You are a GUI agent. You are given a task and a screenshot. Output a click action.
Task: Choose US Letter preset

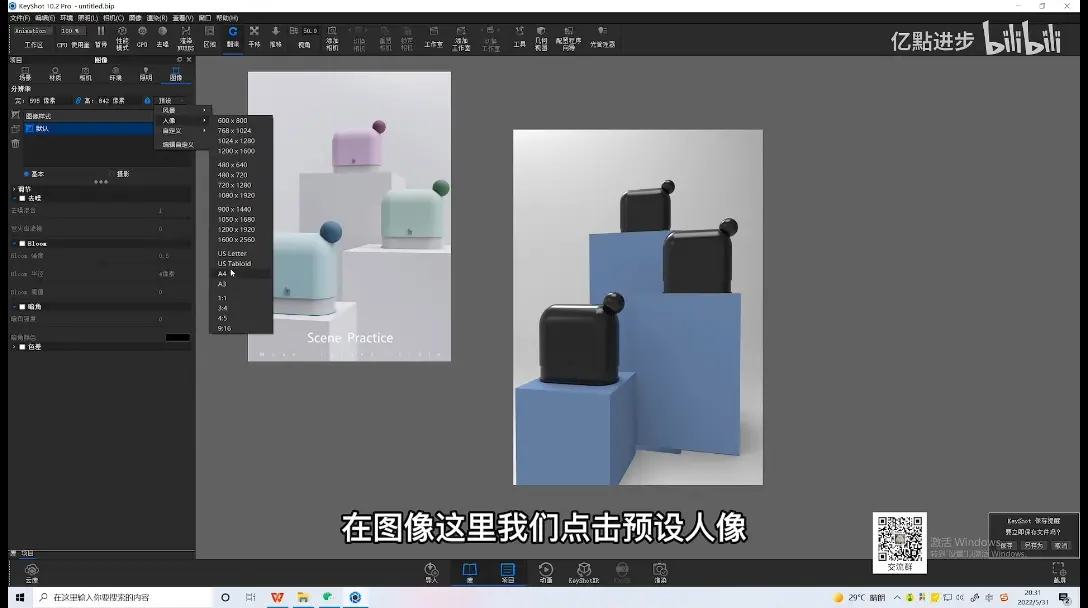pyautogui.click(x=241, y=253)
